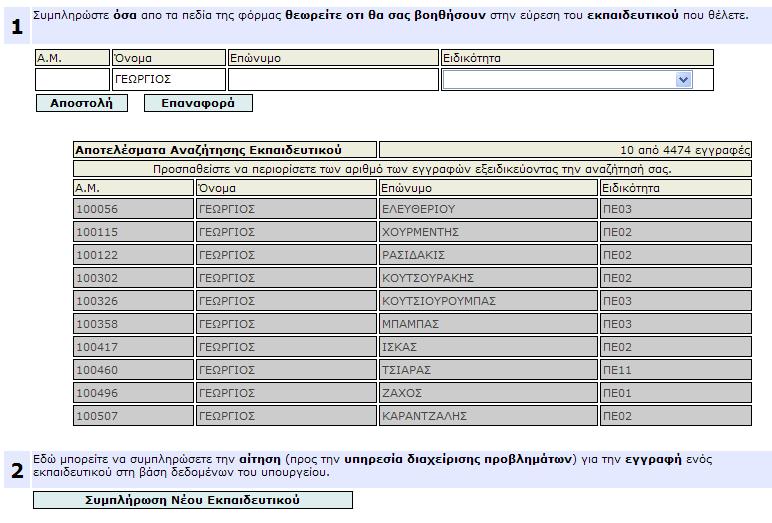Image resolution: width=772 pixels, height=523 pixels.
Task: Click surname ΙΣΚΑΣ in results
Action: point(399,347)
